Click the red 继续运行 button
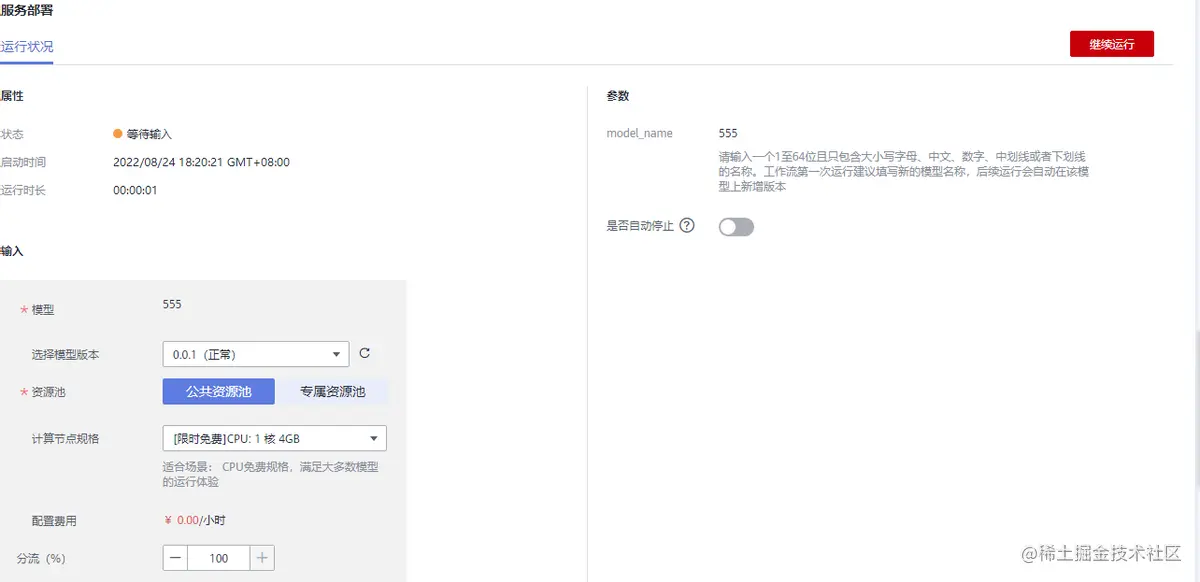The height and width of the screenshot is (582, 1200). 1112,44
